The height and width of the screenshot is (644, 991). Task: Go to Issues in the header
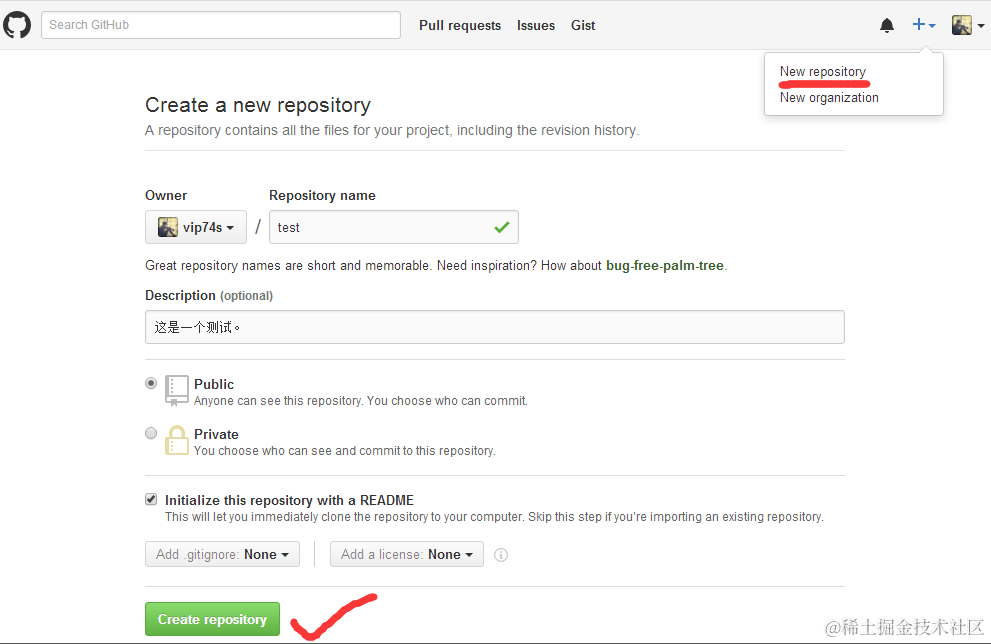pos(536,25)
